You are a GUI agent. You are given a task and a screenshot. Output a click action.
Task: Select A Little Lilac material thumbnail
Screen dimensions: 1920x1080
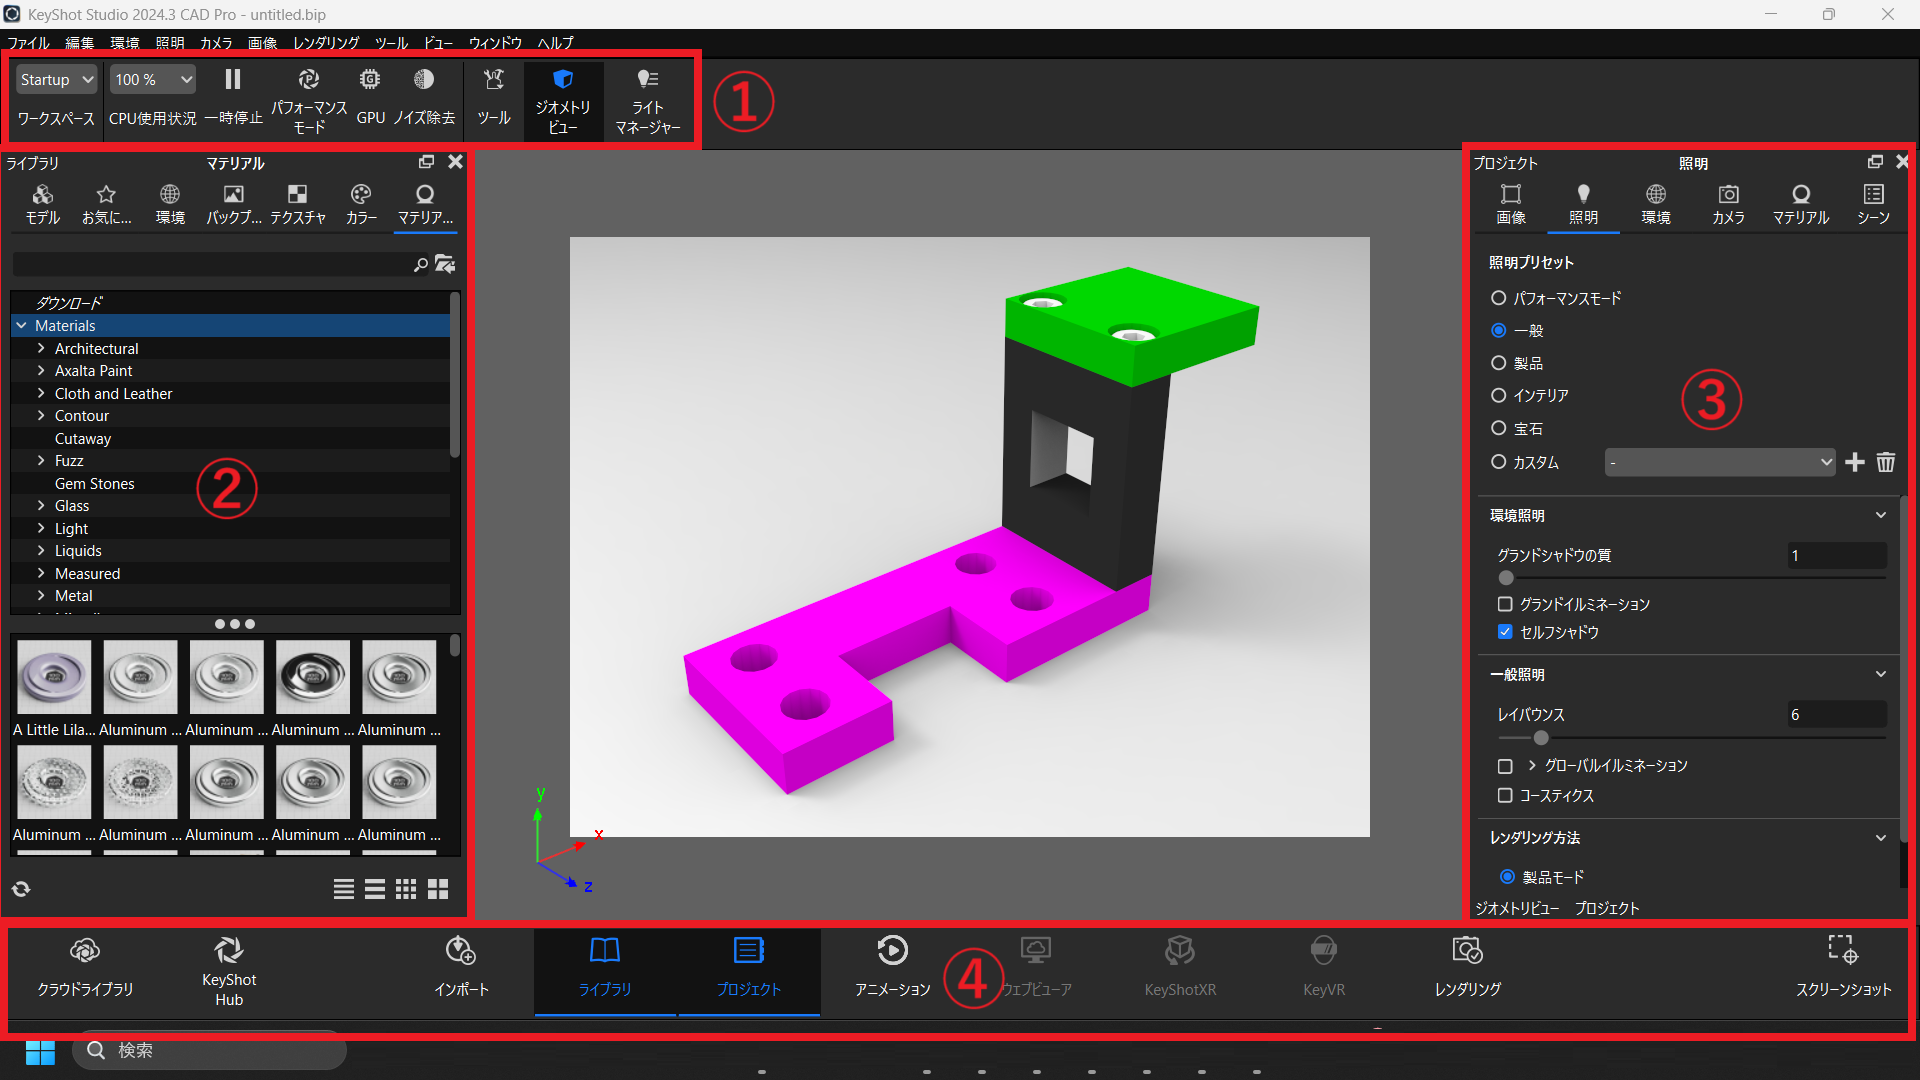[54, 677]
